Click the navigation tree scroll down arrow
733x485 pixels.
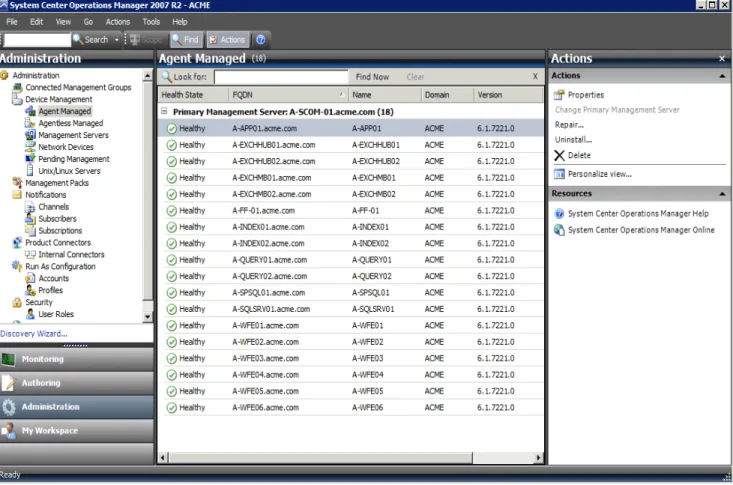tap(148, 317)
